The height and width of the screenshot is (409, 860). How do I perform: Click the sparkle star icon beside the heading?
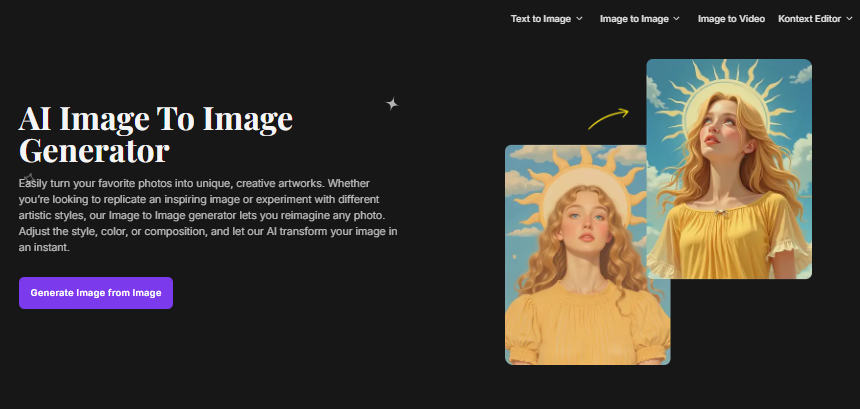[392, 103]
